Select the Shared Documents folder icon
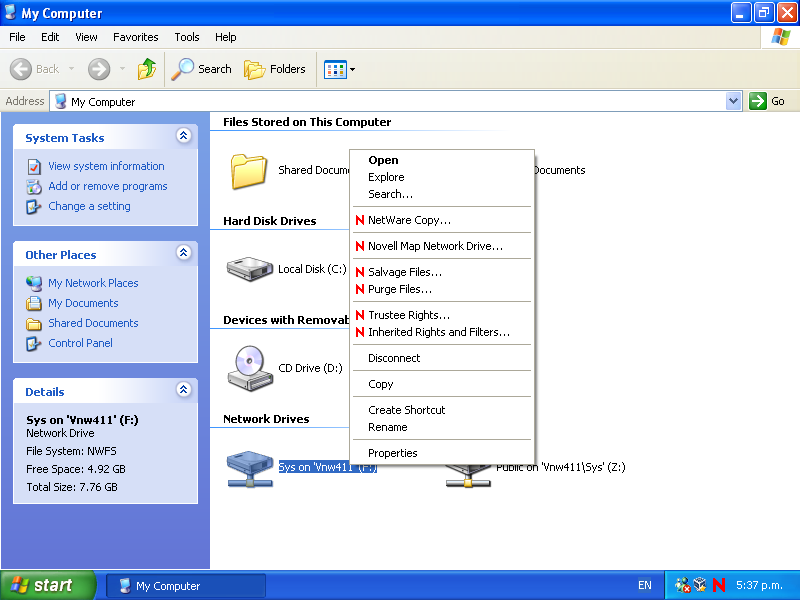Screen dimensions: 800x600 (x=248, y=171)
